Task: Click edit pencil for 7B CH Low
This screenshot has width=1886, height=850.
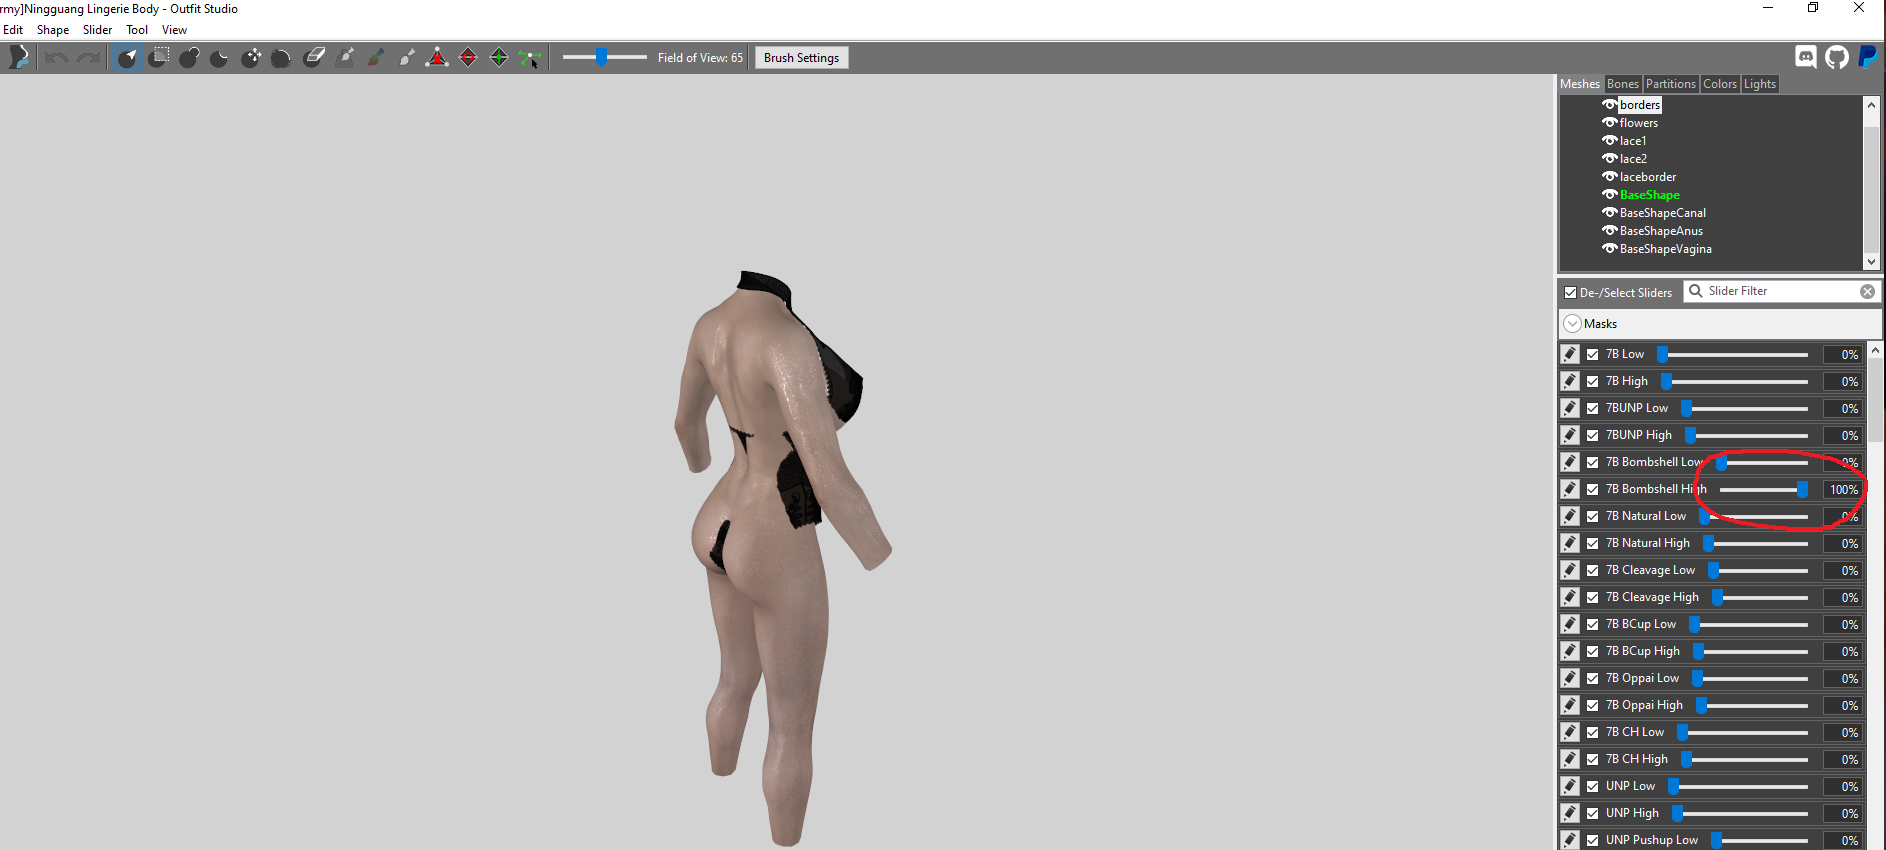Action: [1570, 732]
